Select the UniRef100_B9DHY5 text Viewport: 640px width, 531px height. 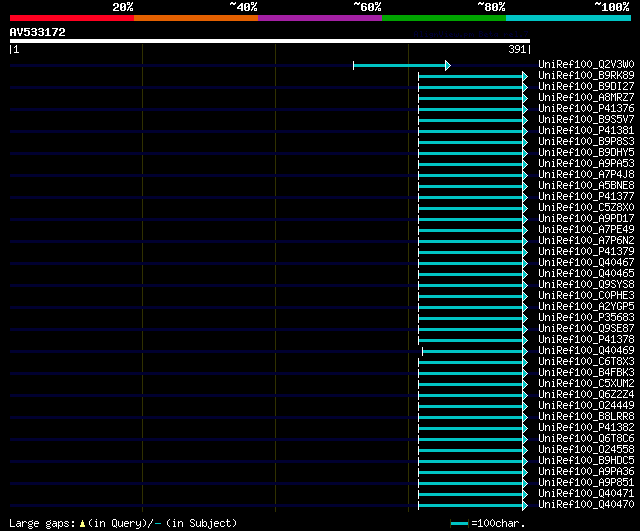[x=586, y=153]
